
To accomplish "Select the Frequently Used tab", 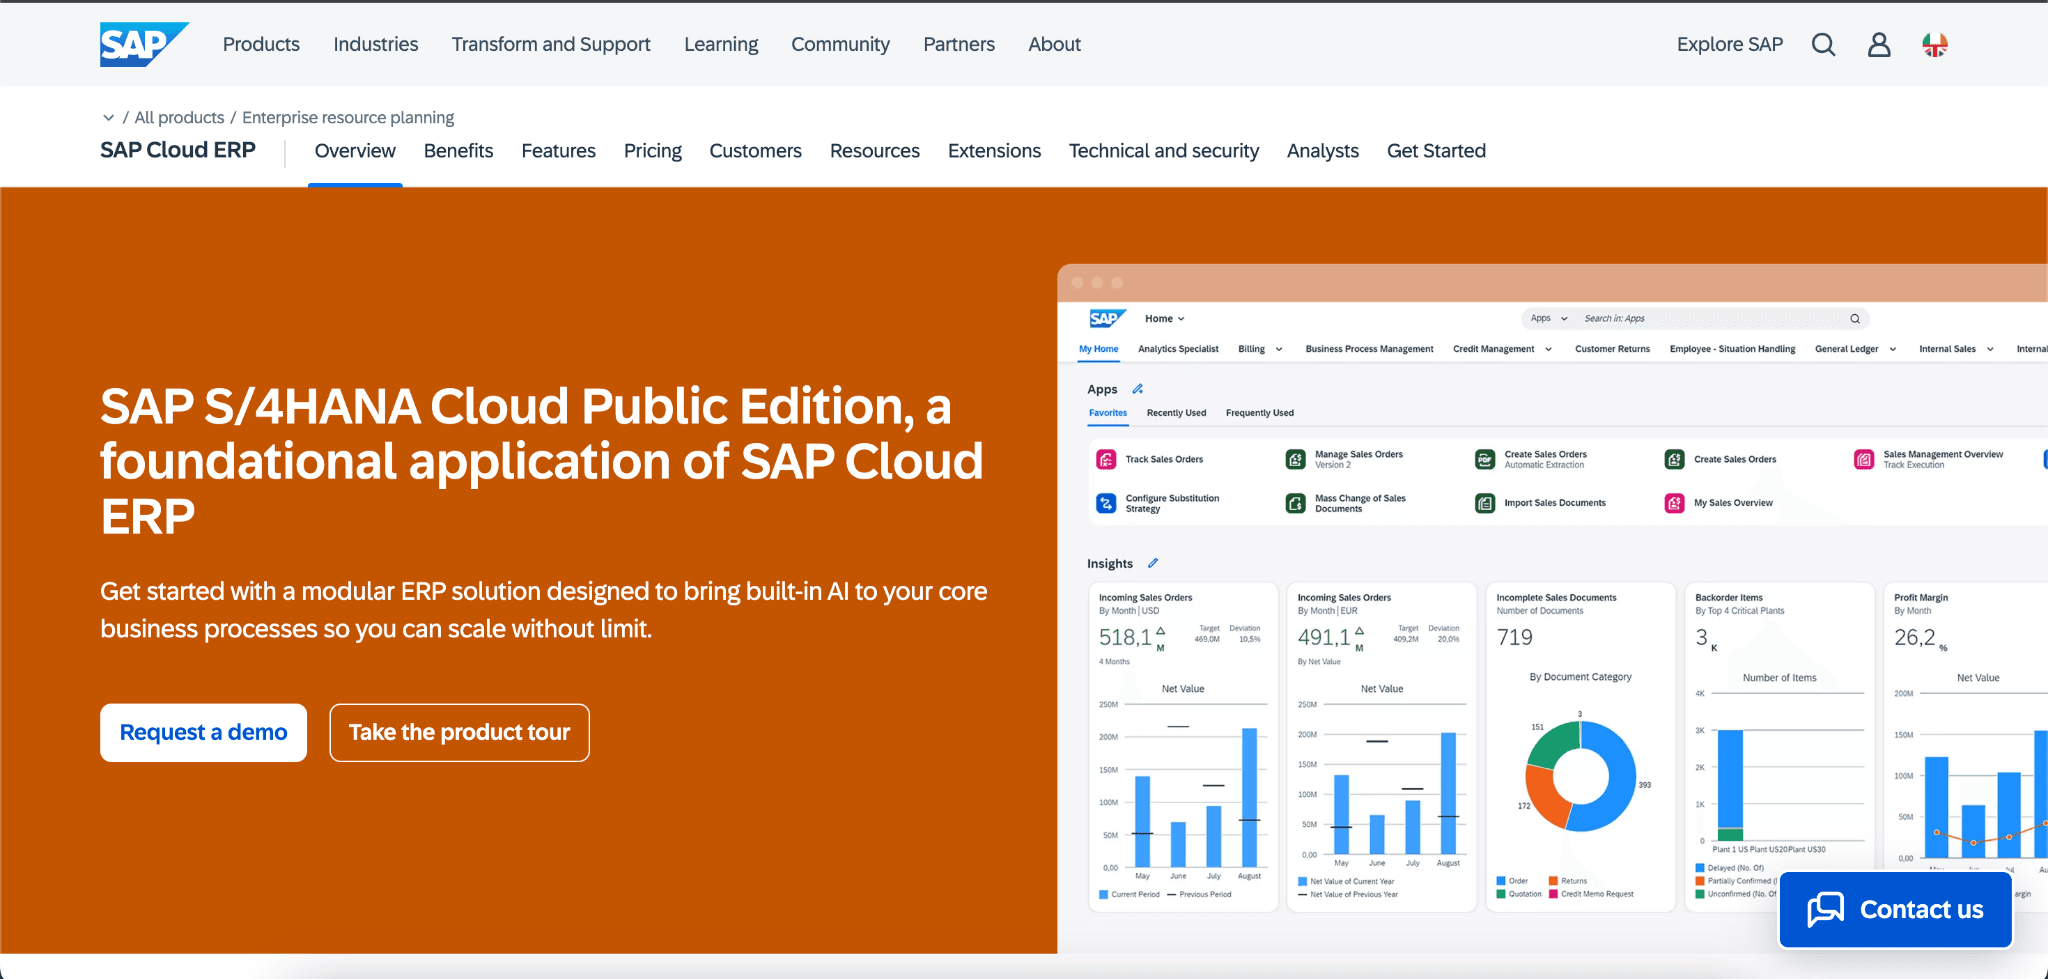I will [x=1259, y=413].
